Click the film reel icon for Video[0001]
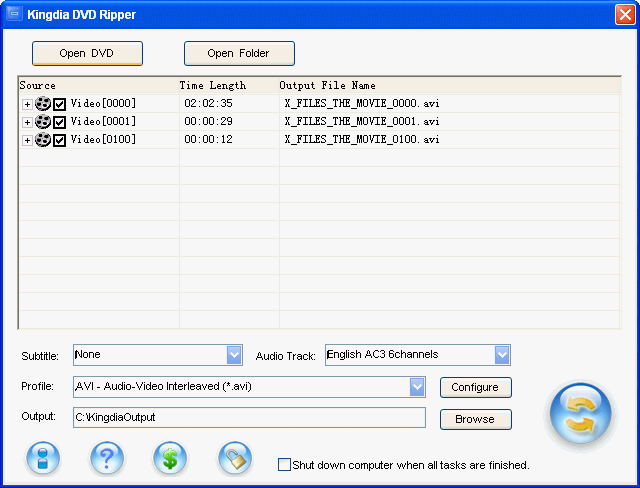The height and width of the screenshot is (488, 640). click(42, 121)
